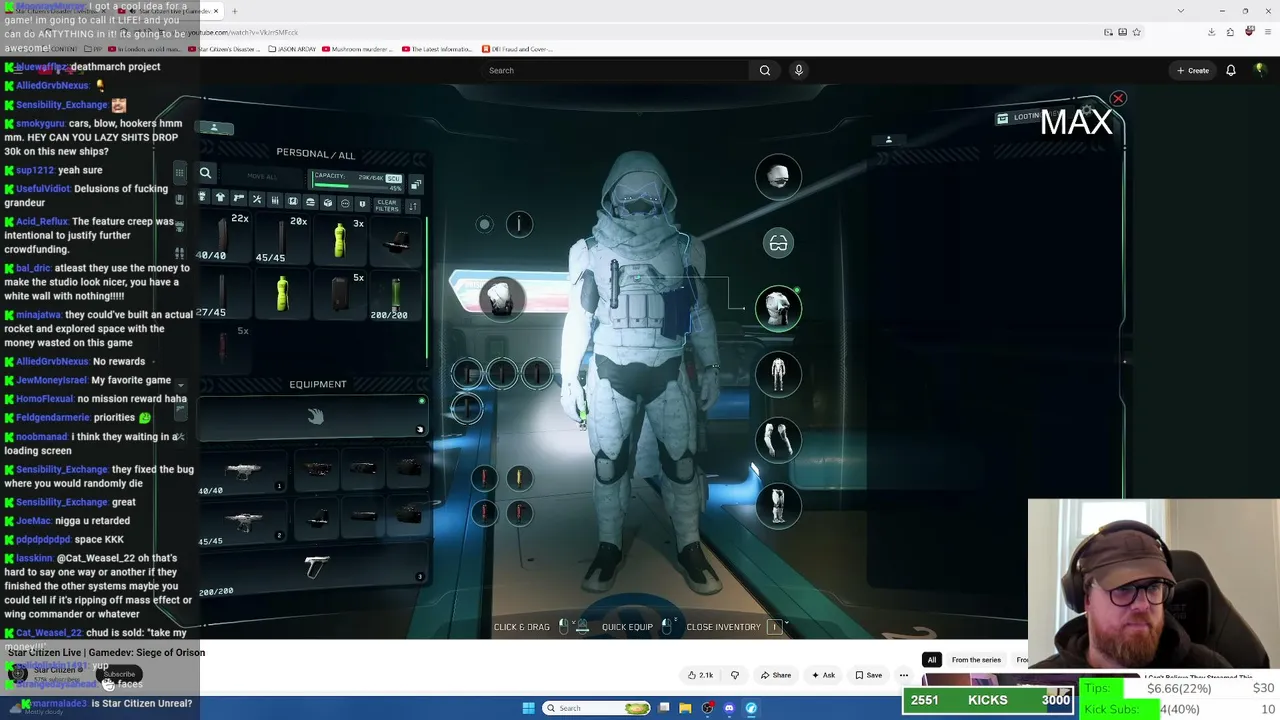
Task: Click the YouTube Create button
Action: [x=1193, y=70]
